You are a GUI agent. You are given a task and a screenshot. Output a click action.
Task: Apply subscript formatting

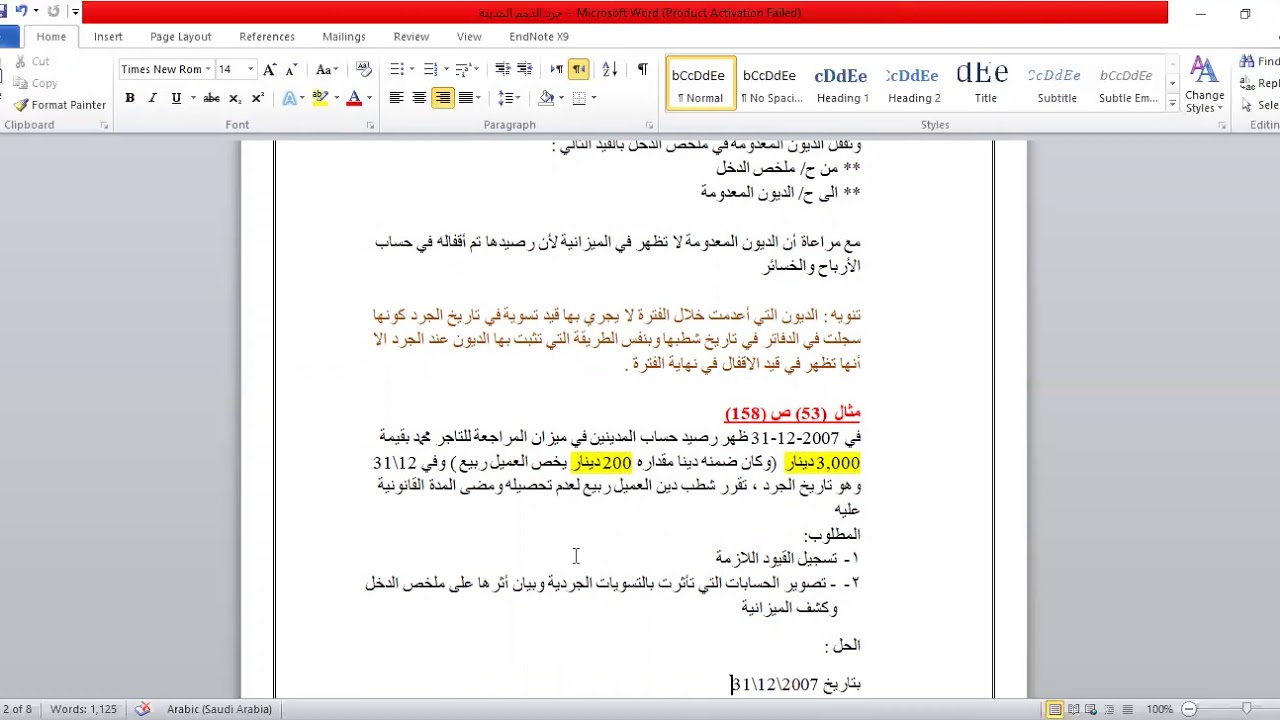click(235, 98)
